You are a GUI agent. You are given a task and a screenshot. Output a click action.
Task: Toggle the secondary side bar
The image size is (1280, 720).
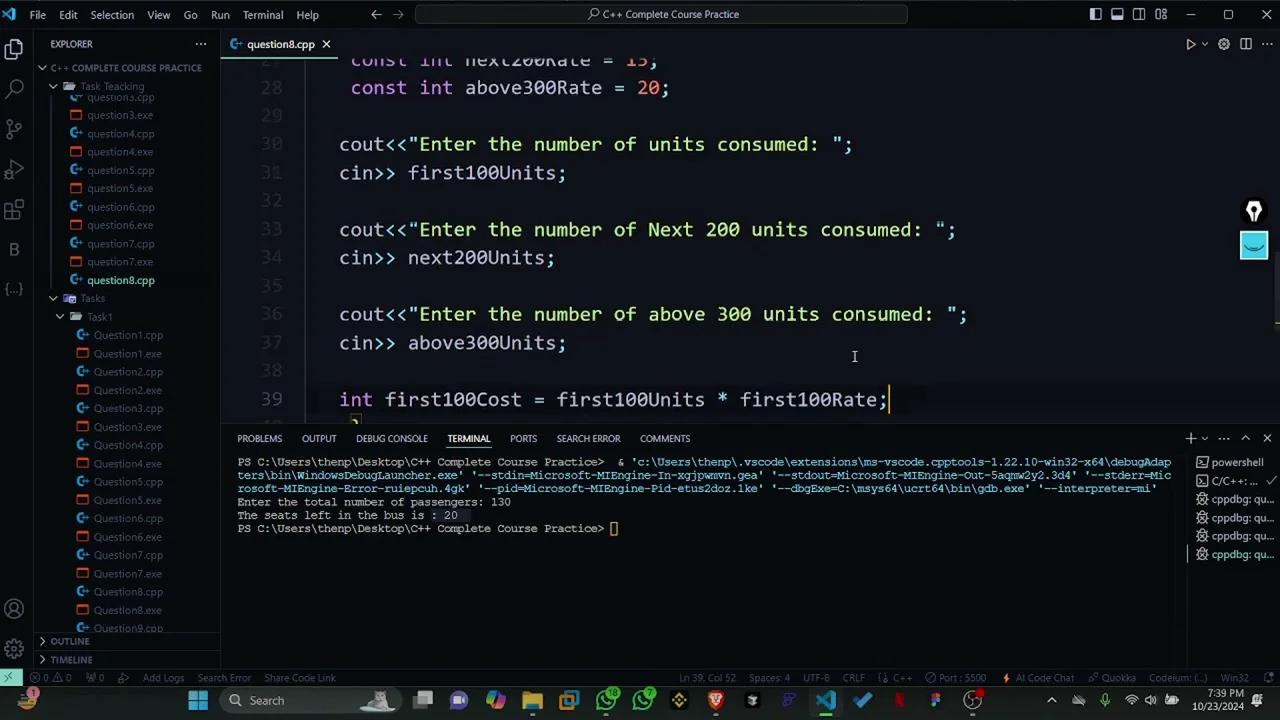[x=1139, y=14]
